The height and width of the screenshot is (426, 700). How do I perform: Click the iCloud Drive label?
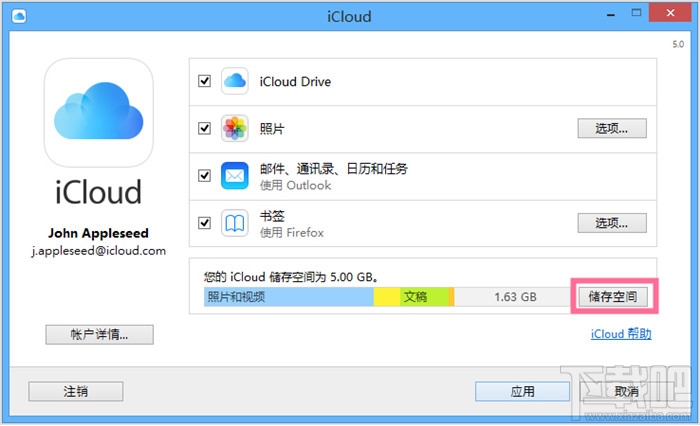(296, 82)
